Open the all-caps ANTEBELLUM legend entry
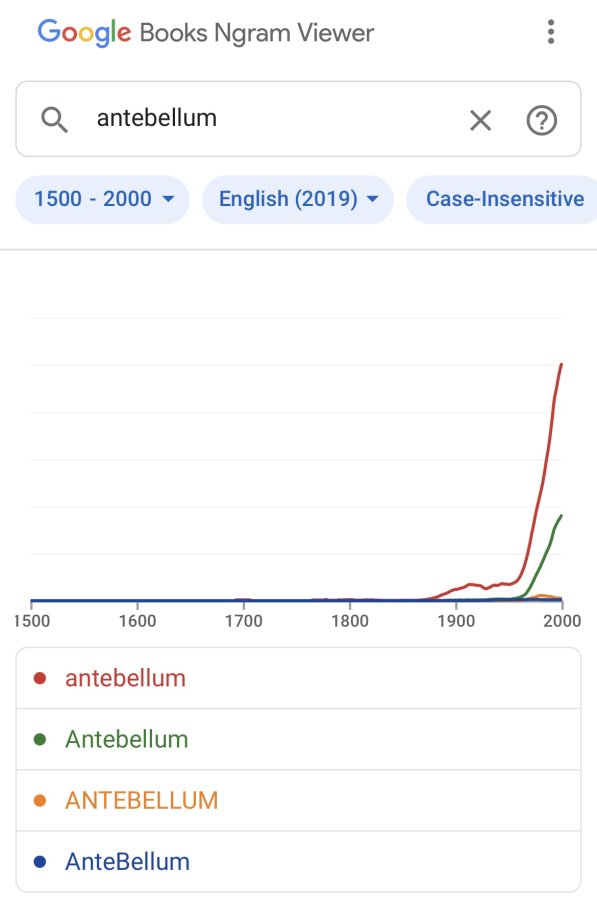597x900 pixels. pos(298,800)
